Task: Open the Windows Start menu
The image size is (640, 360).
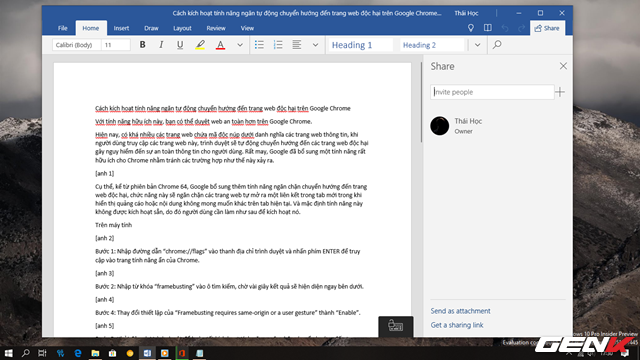Action: coord(8,353)
